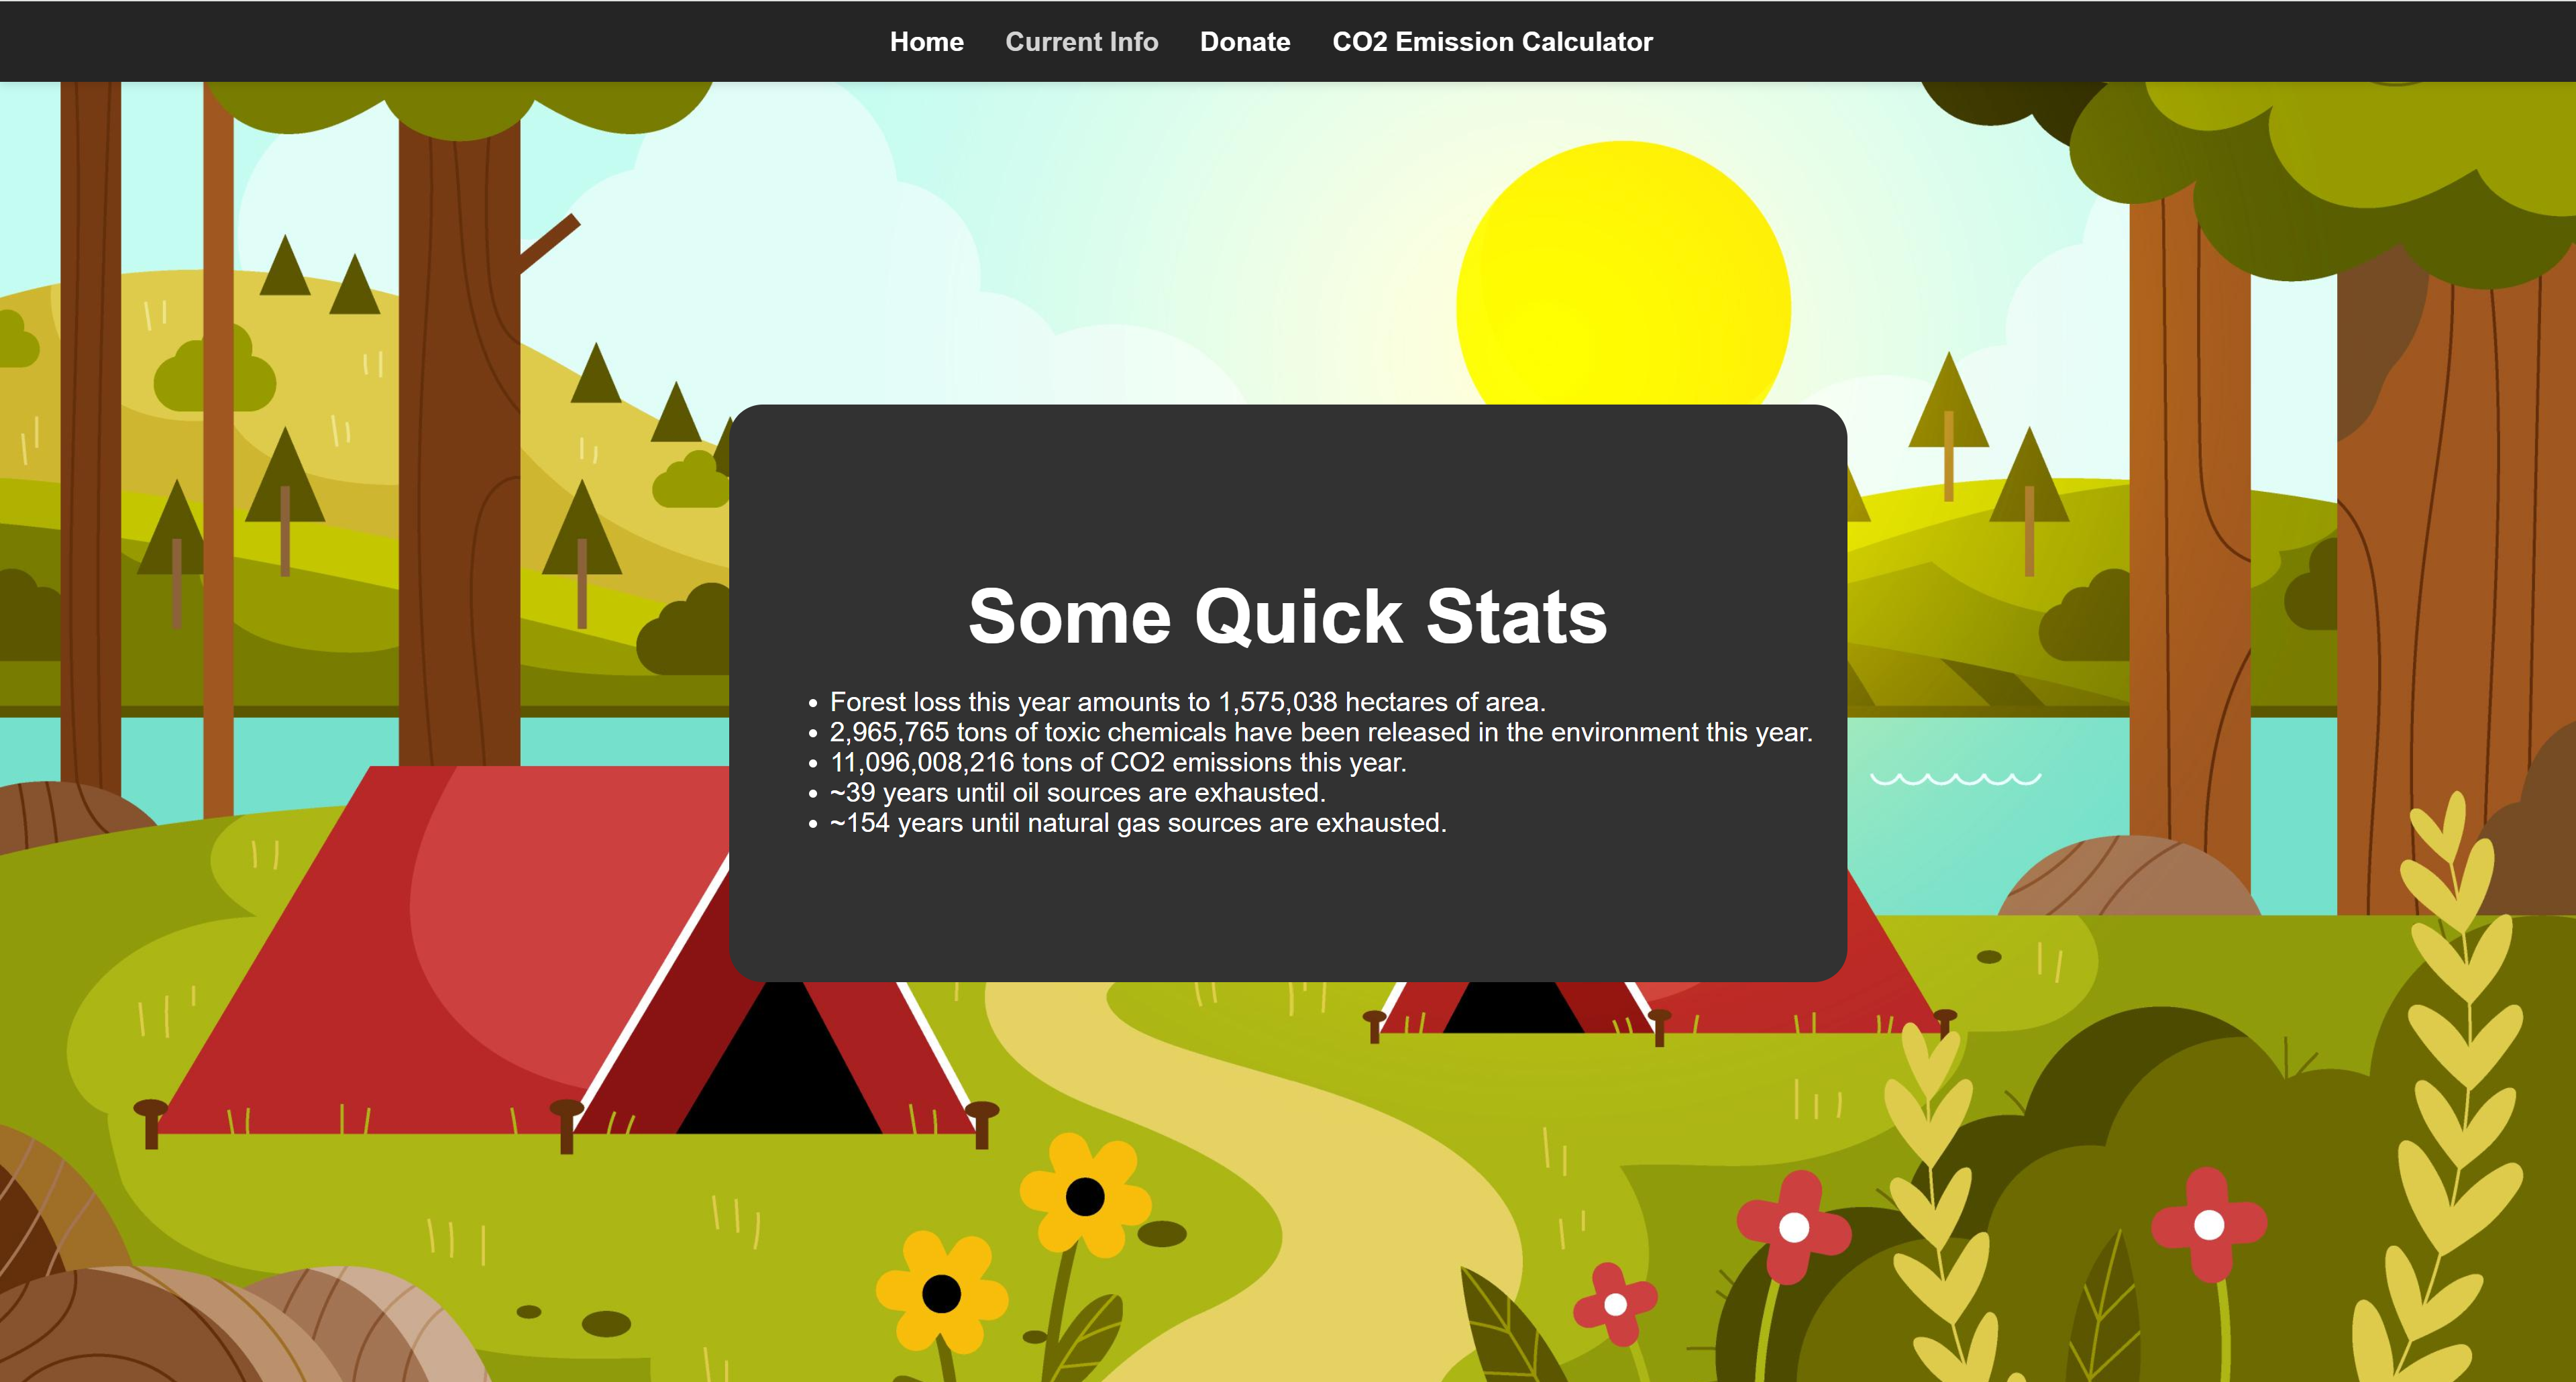The image size is (2576, 1382).
Task: Click the forest loss hectares statistic line
Action: click(1187, 702)
